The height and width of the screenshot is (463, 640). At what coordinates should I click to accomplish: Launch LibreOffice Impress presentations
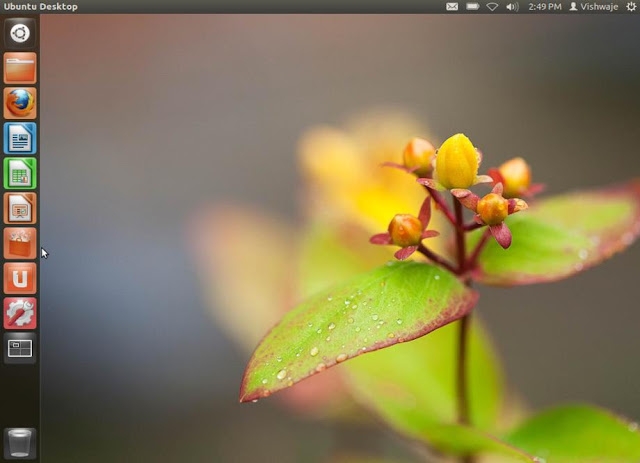pyautogui.click(x=19, y=208)
